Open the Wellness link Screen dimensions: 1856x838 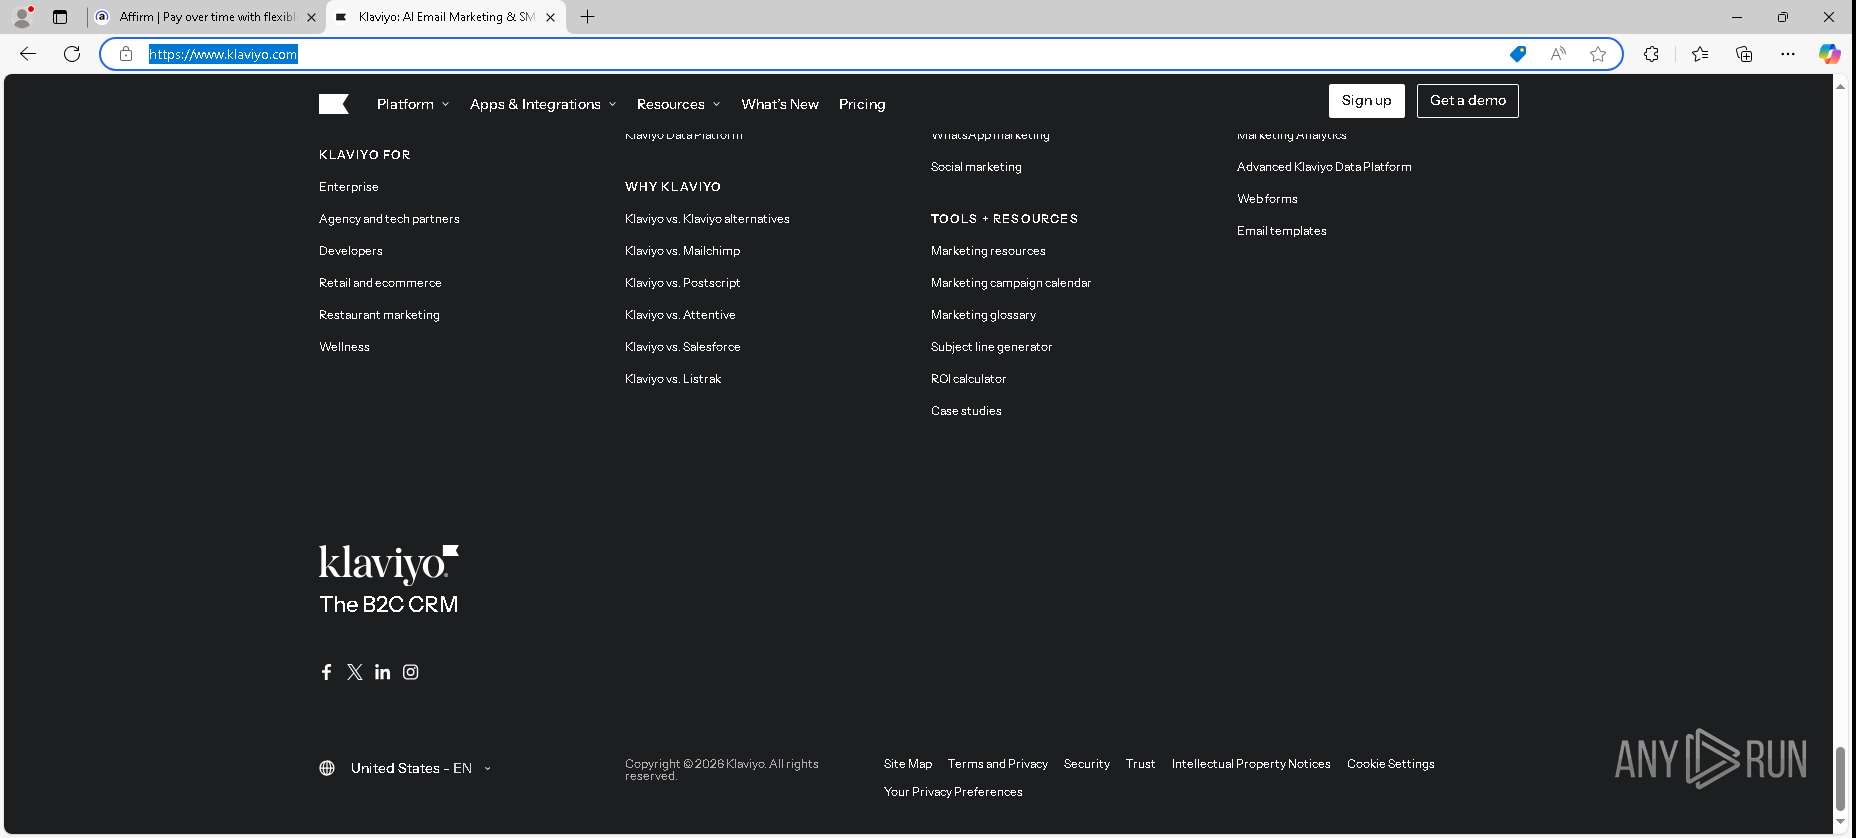tap(344, 347)
